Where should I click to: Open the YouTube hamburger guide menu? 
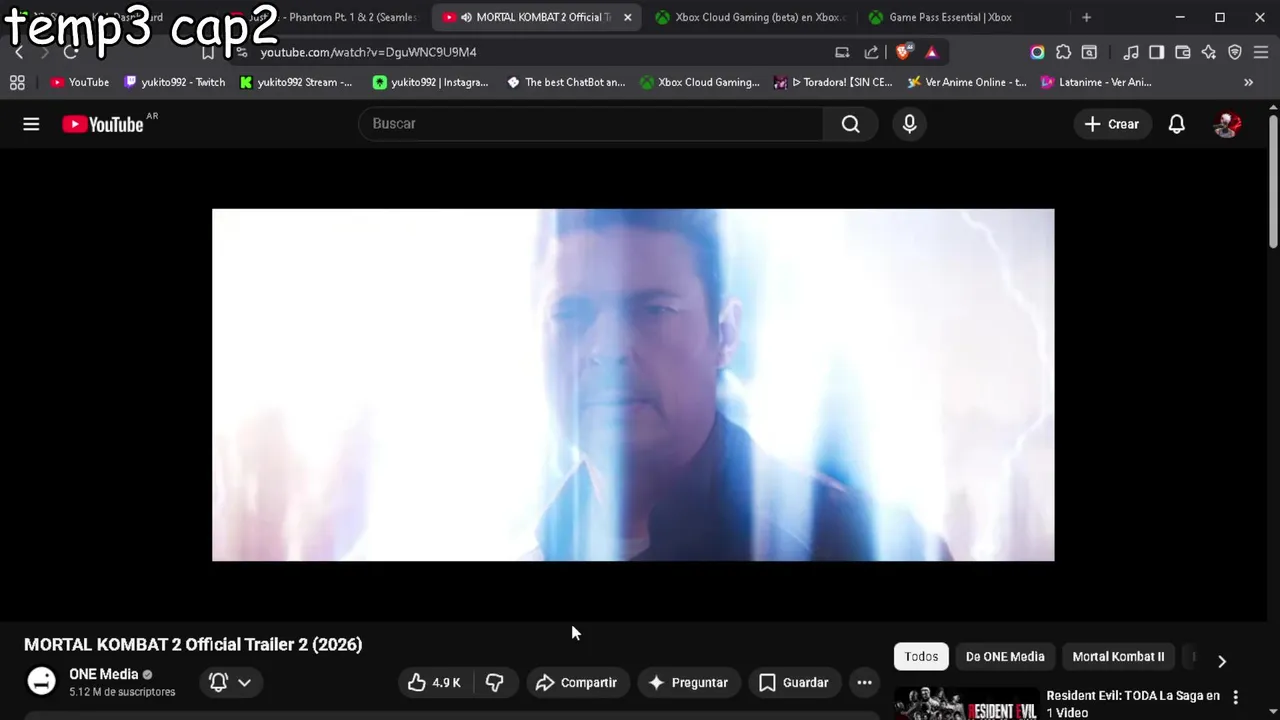point(31,124)
